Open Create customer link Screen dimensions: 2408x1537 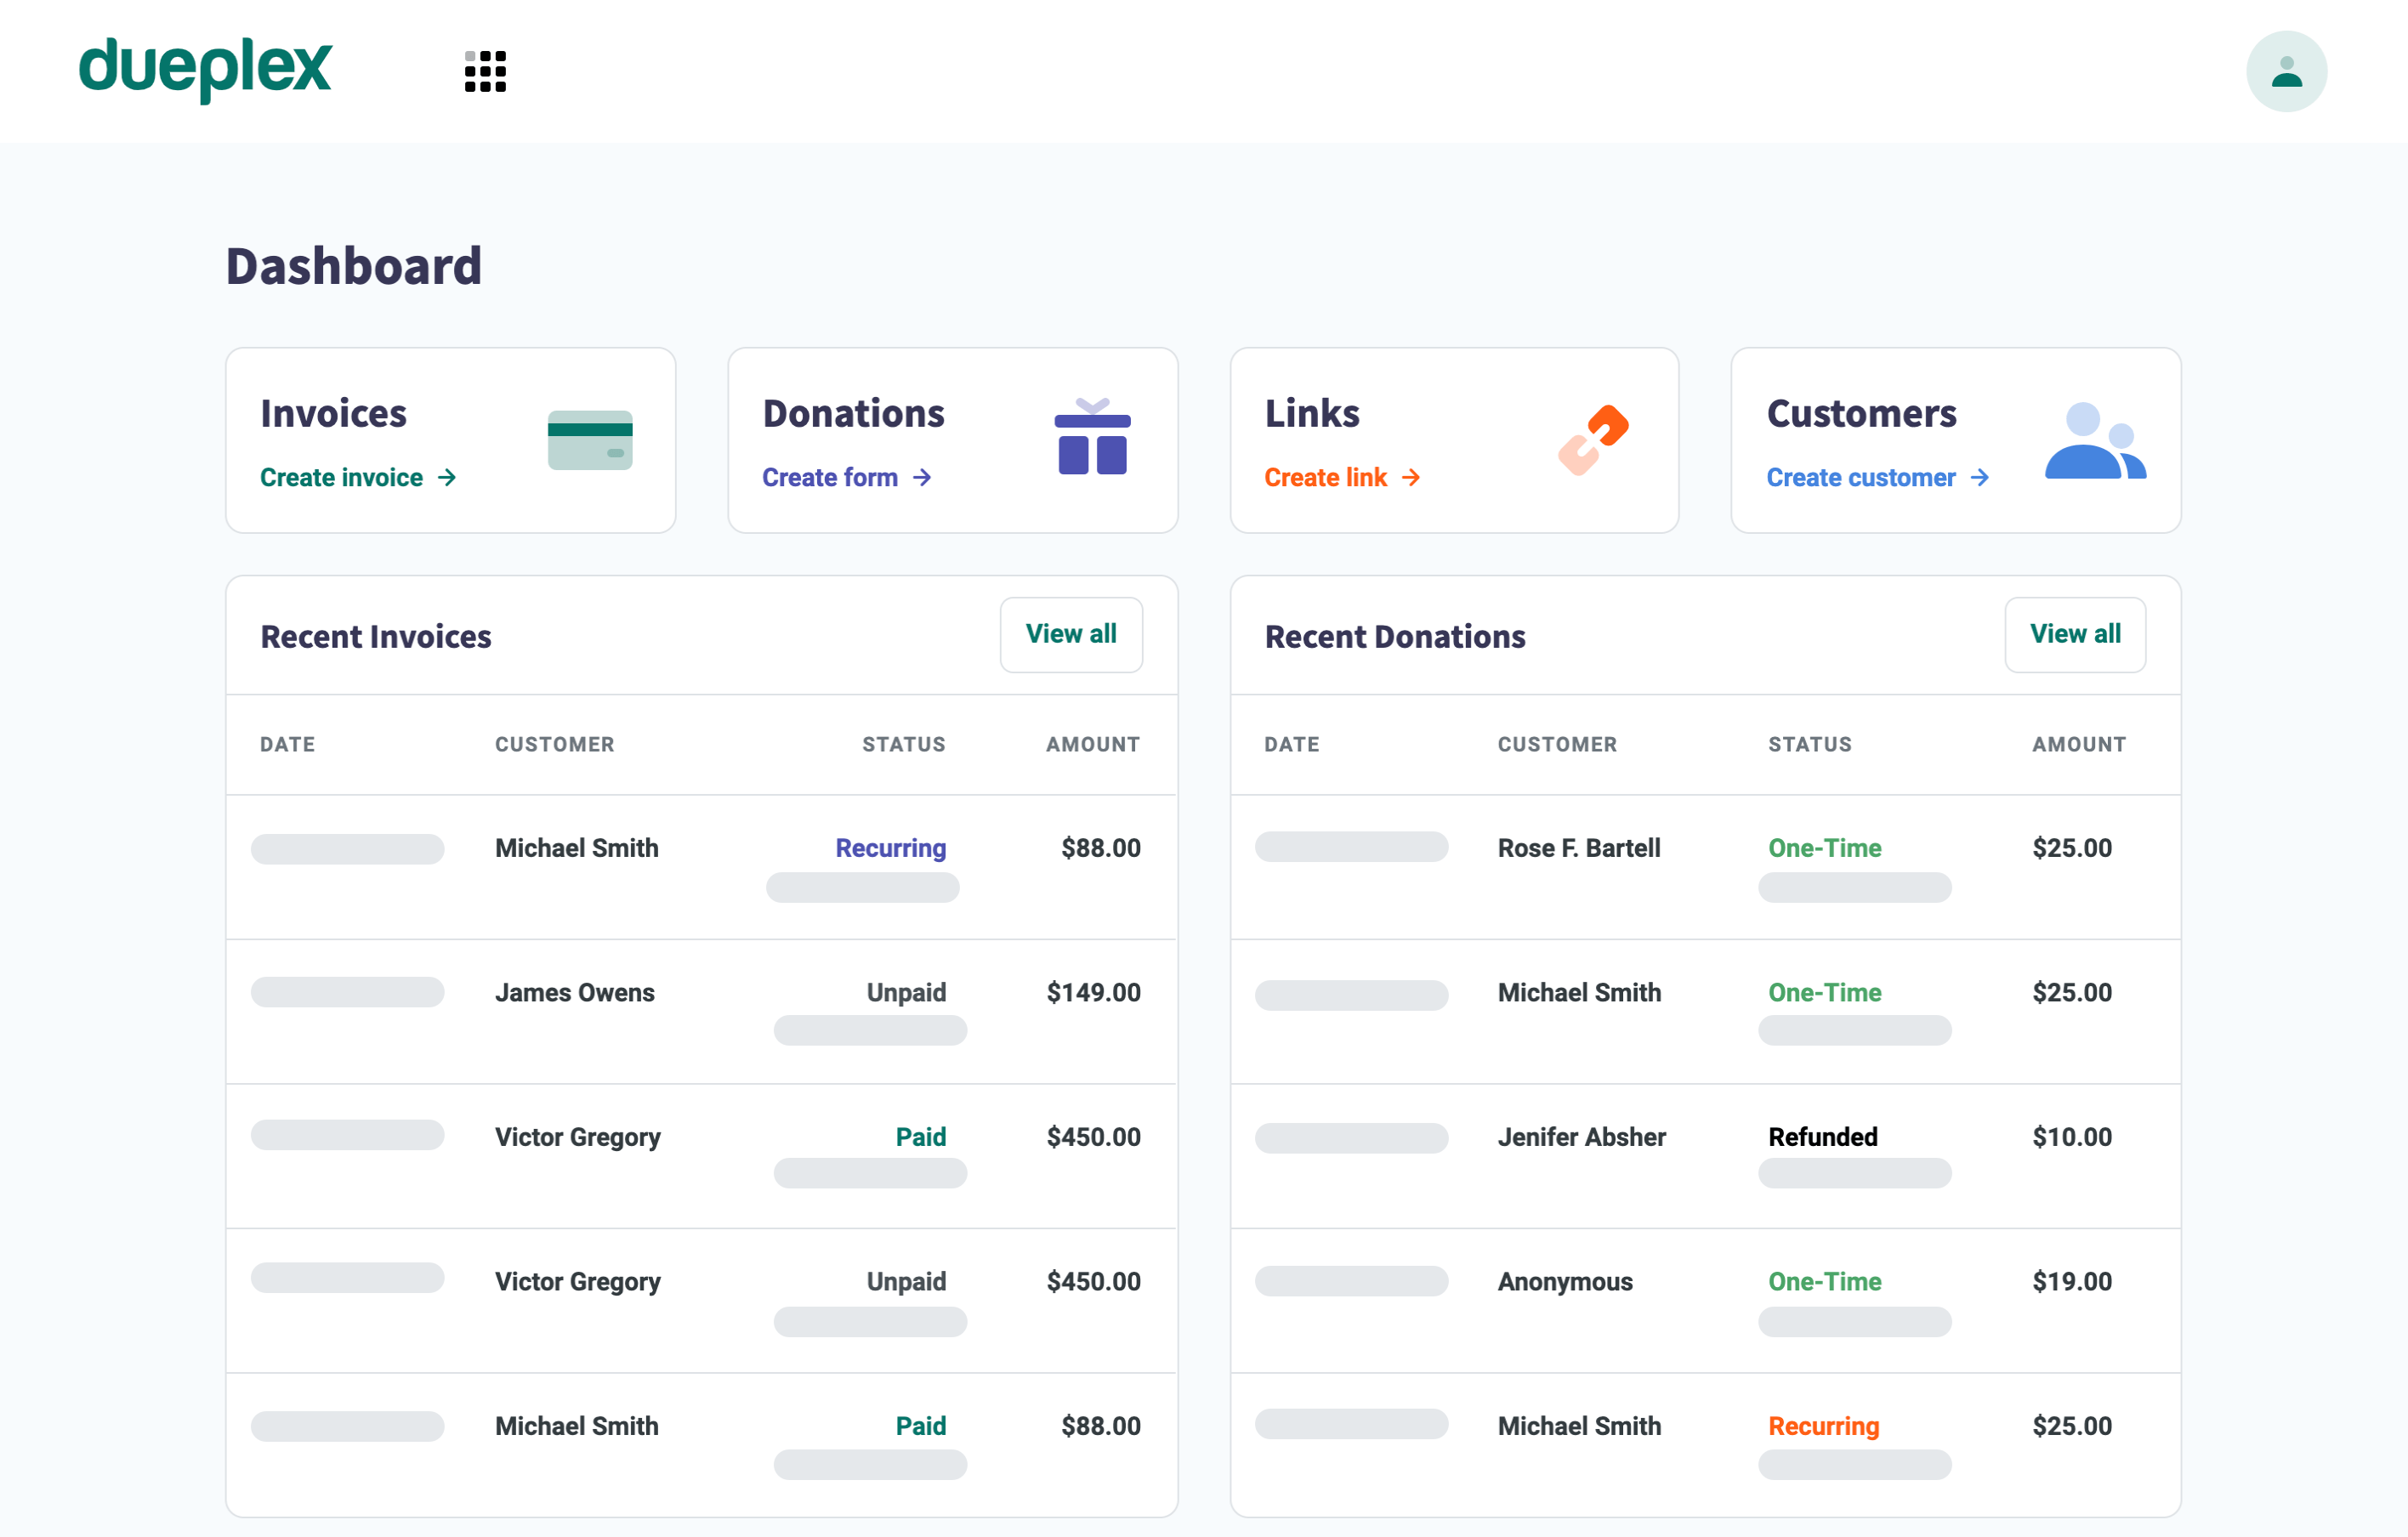pos(1860,478)
